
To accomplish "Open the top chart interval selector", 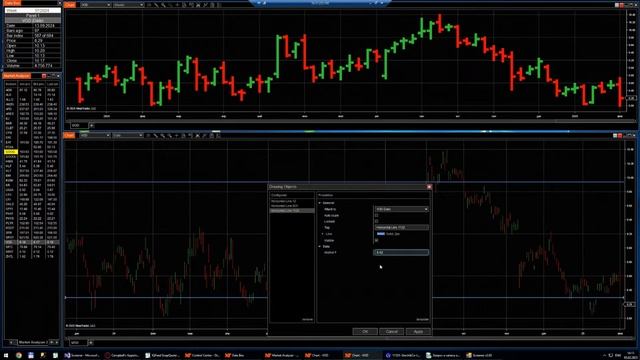I will click(x=128, y=5).
